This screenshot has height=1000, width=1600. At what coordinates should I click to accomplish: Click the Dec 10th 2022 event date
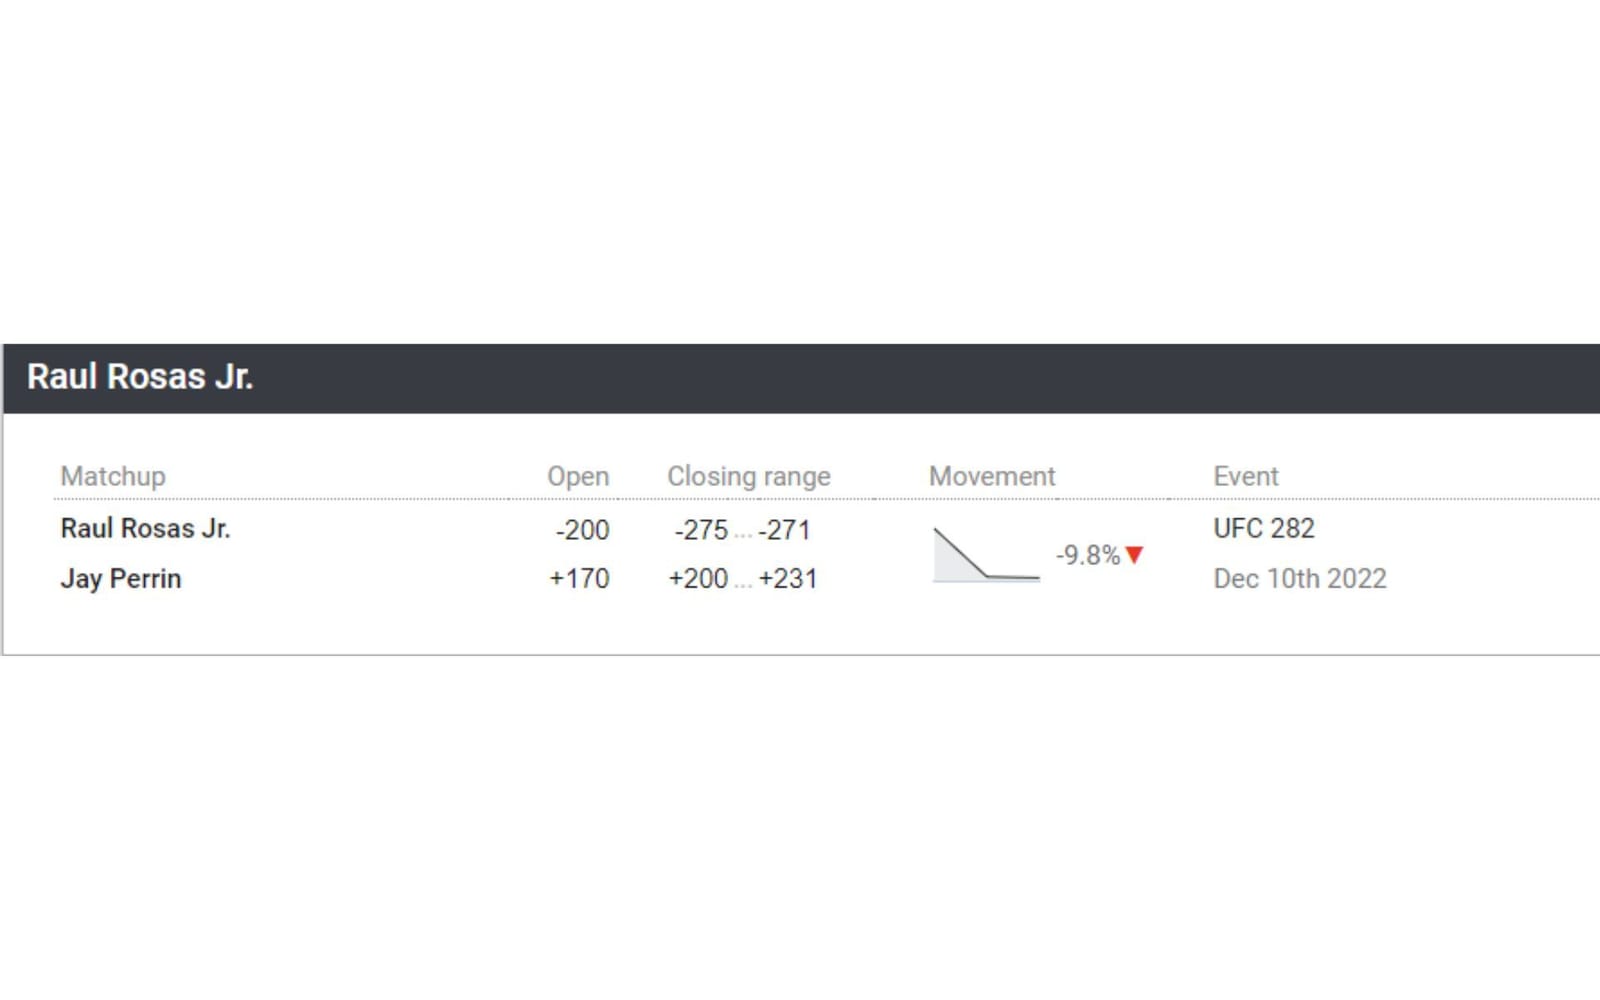pos(1300,578)
